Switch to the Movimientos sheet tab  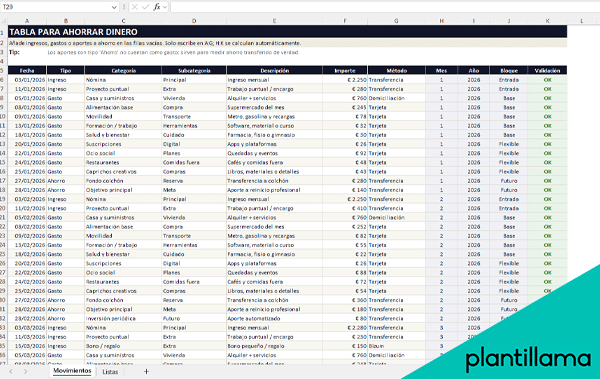(72, 371)
